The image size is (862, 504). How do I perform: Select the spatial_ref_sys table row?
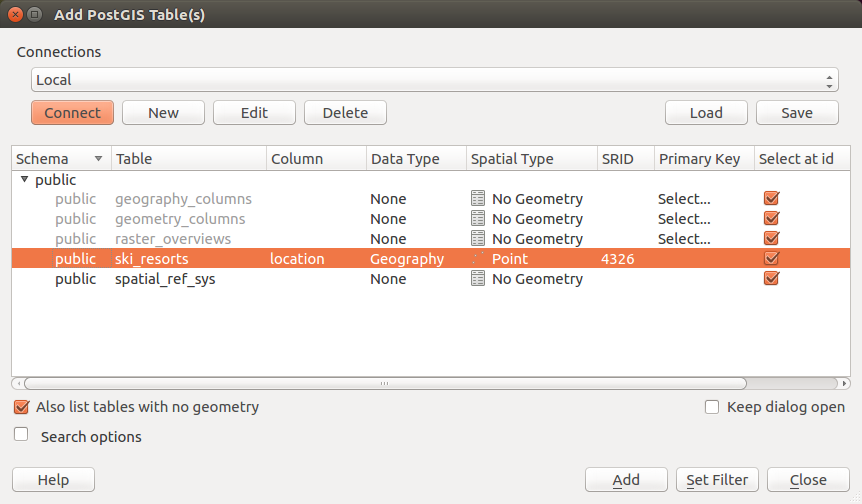point(165,279)
